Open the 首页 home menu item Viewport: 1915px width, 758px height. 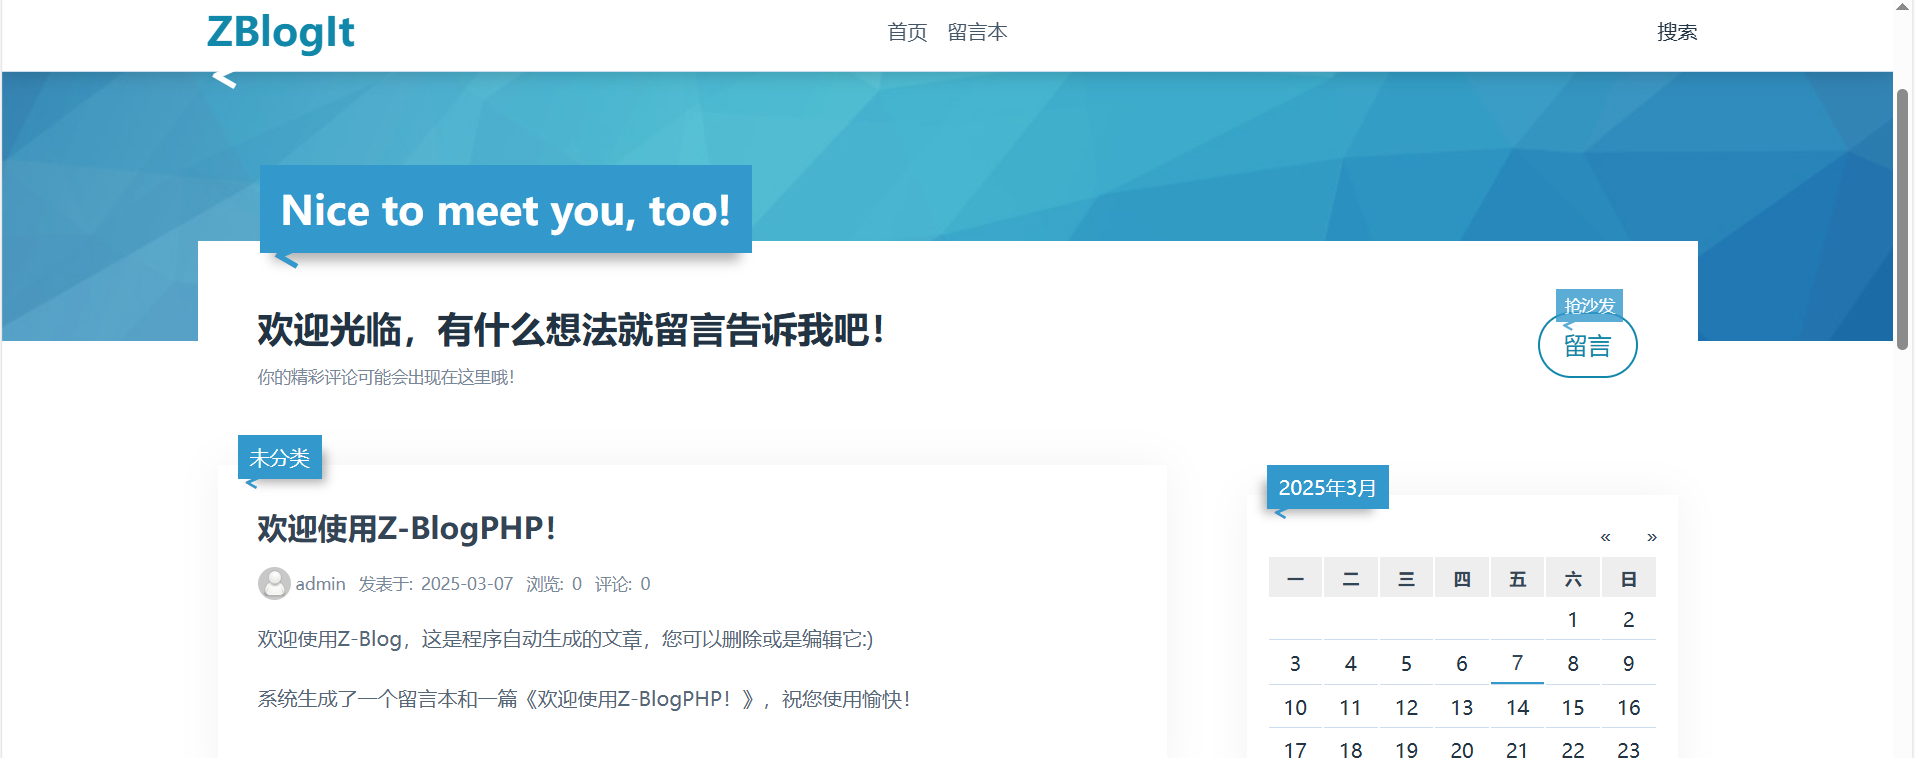(x=907, y=33)
